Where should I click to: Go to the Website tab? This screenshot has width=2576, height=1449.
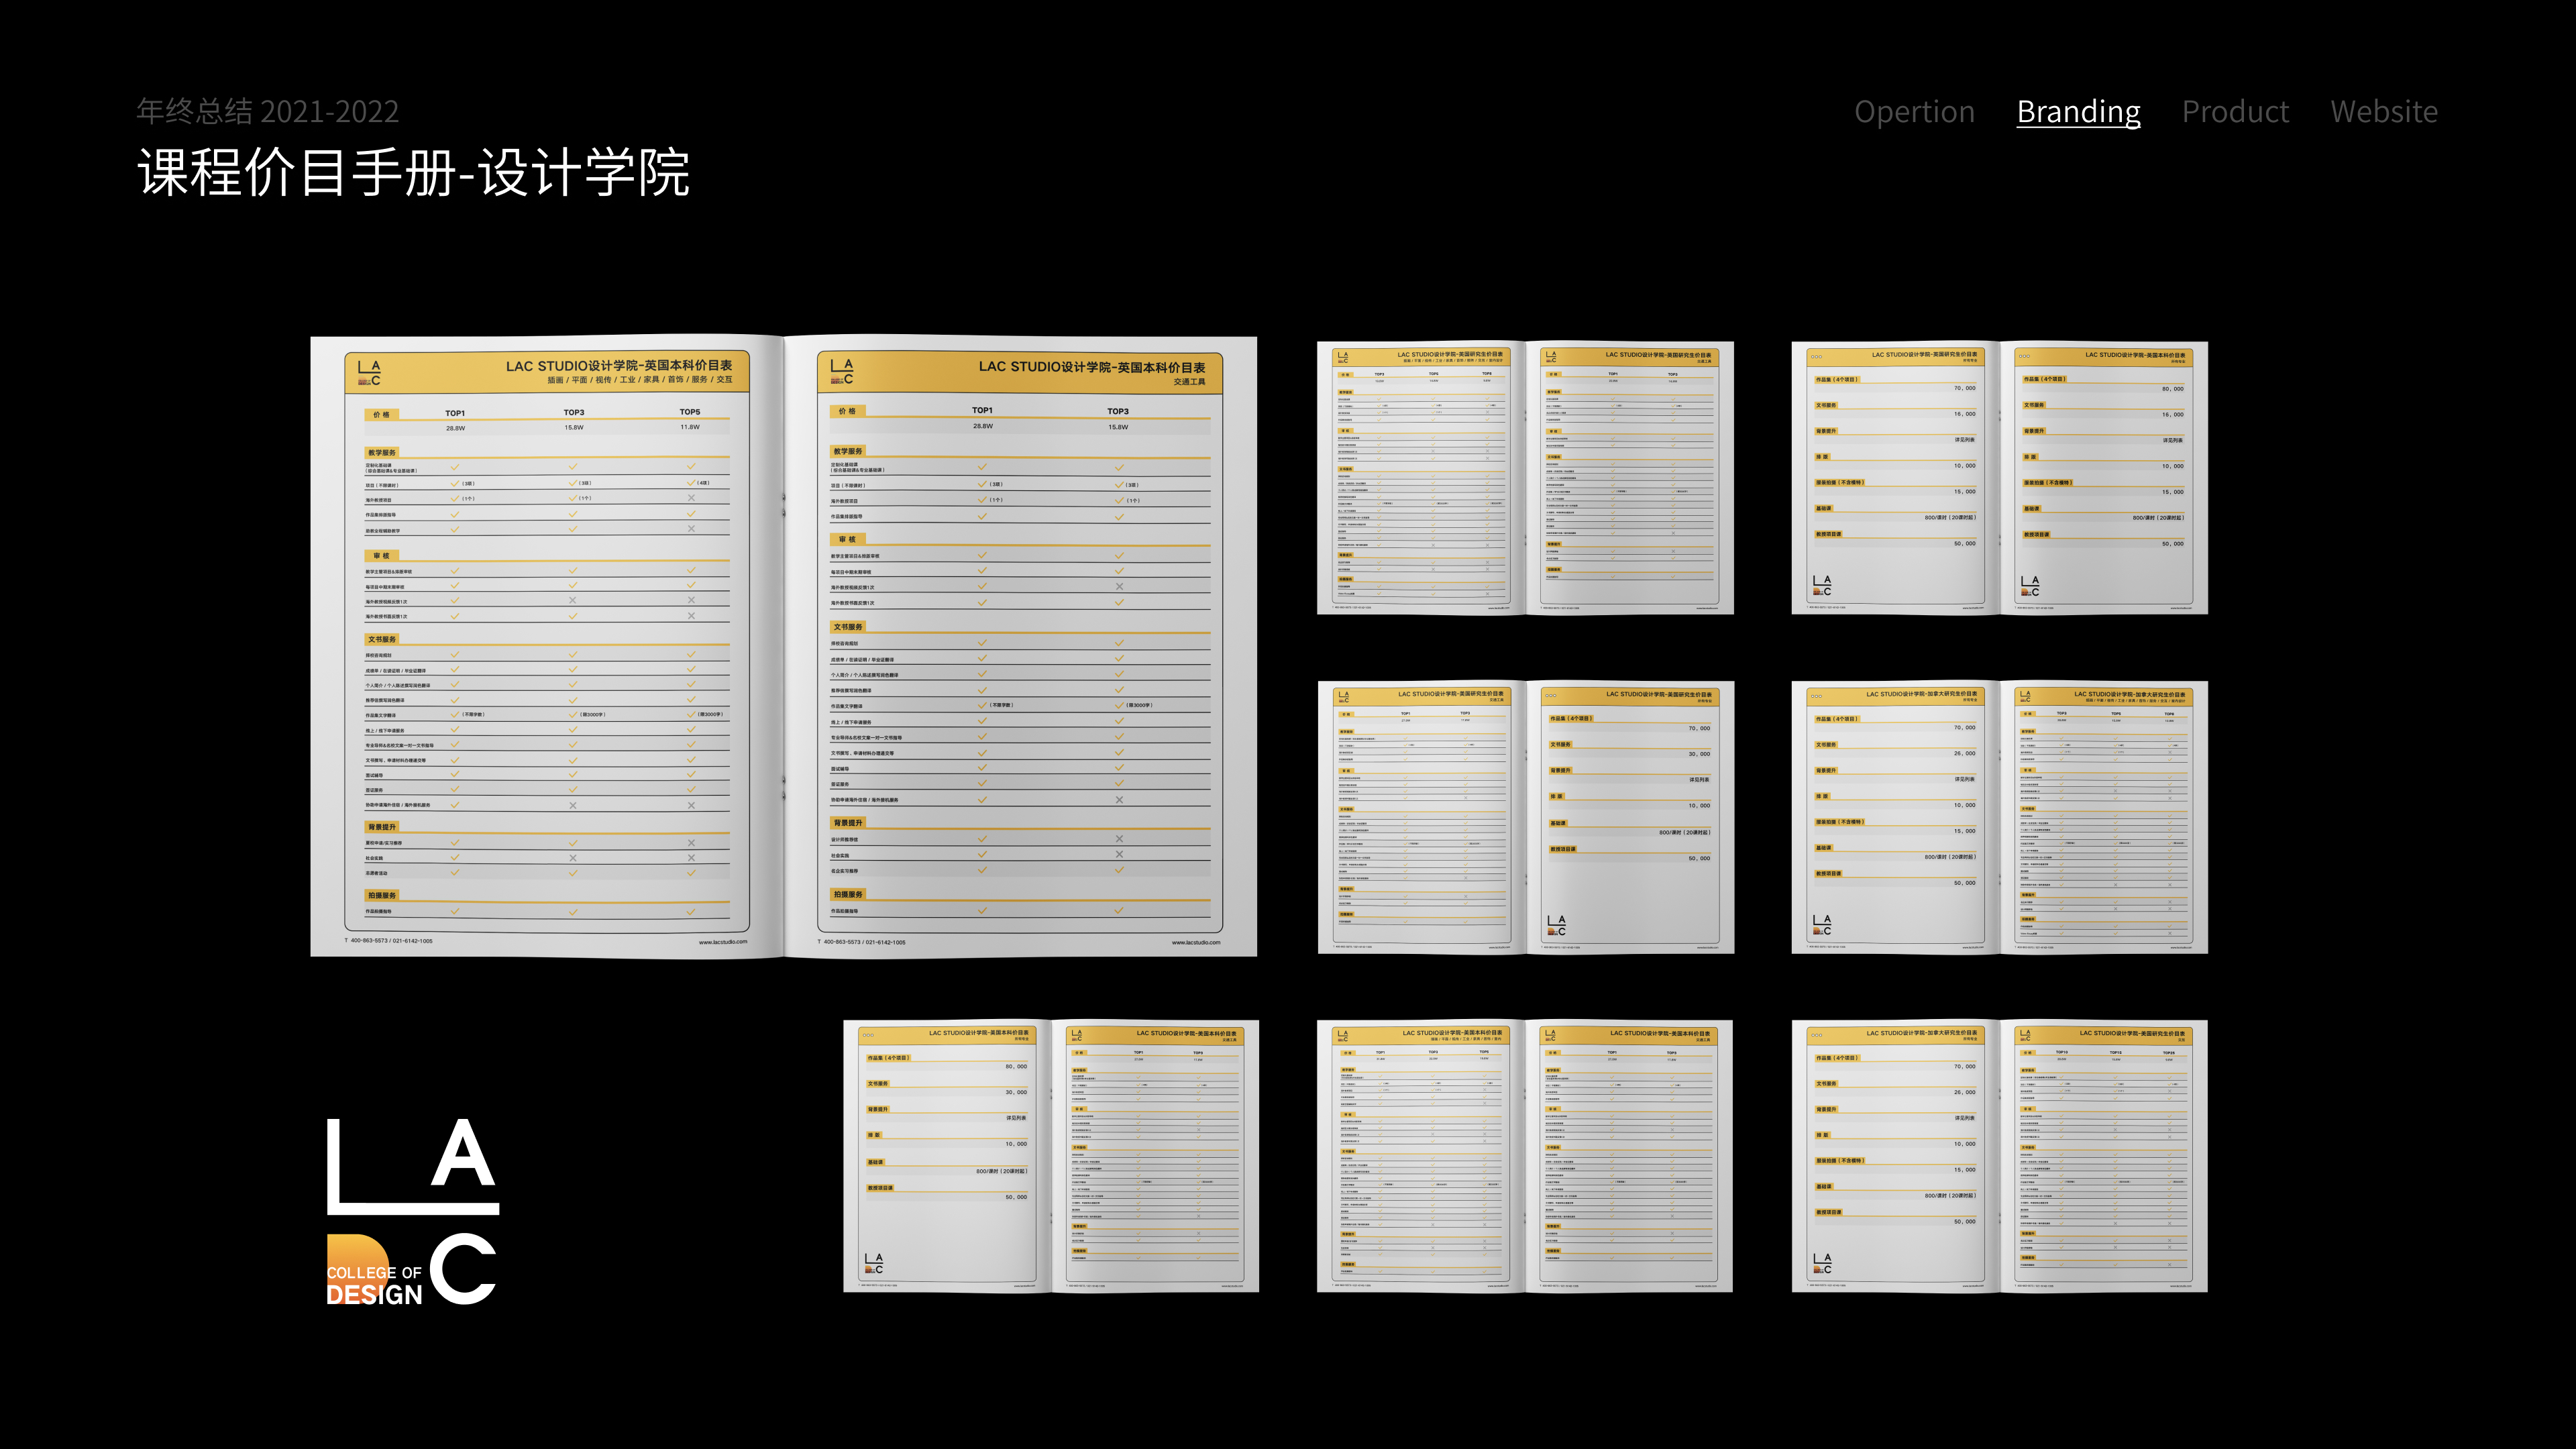click(2383, 111)
